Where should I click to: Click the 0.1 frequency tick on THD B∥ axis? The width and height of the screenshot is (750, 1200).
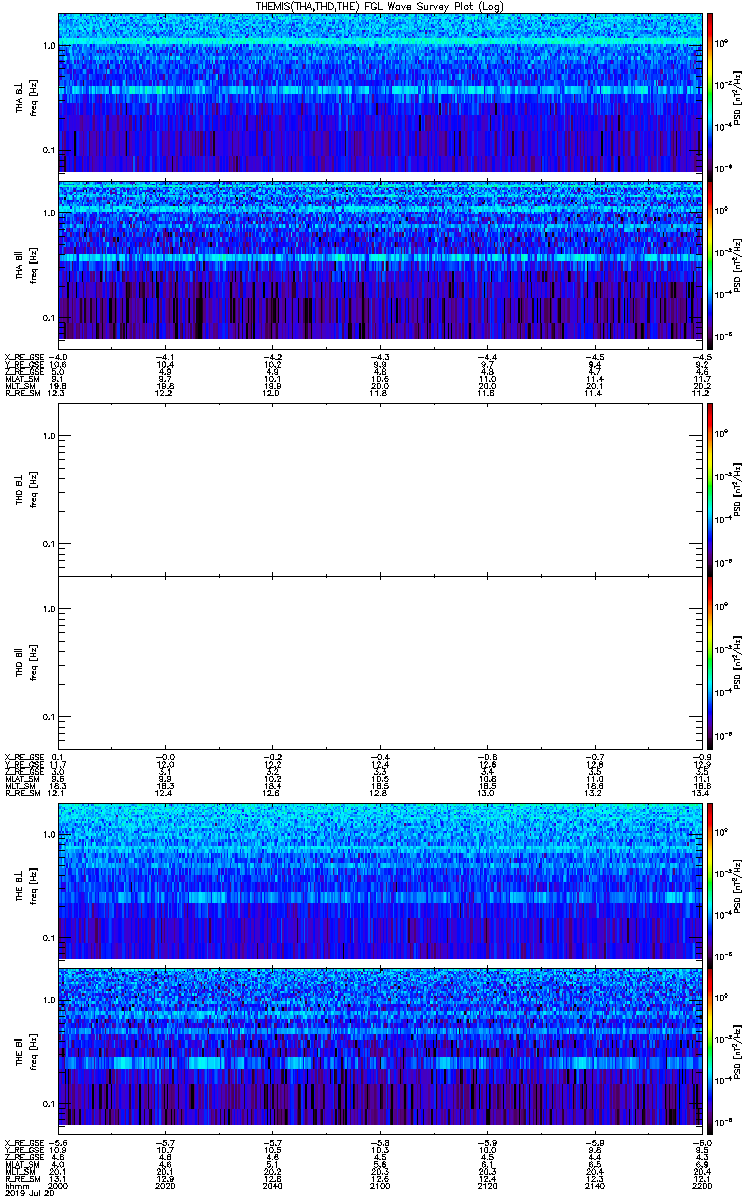pos(48,717)
